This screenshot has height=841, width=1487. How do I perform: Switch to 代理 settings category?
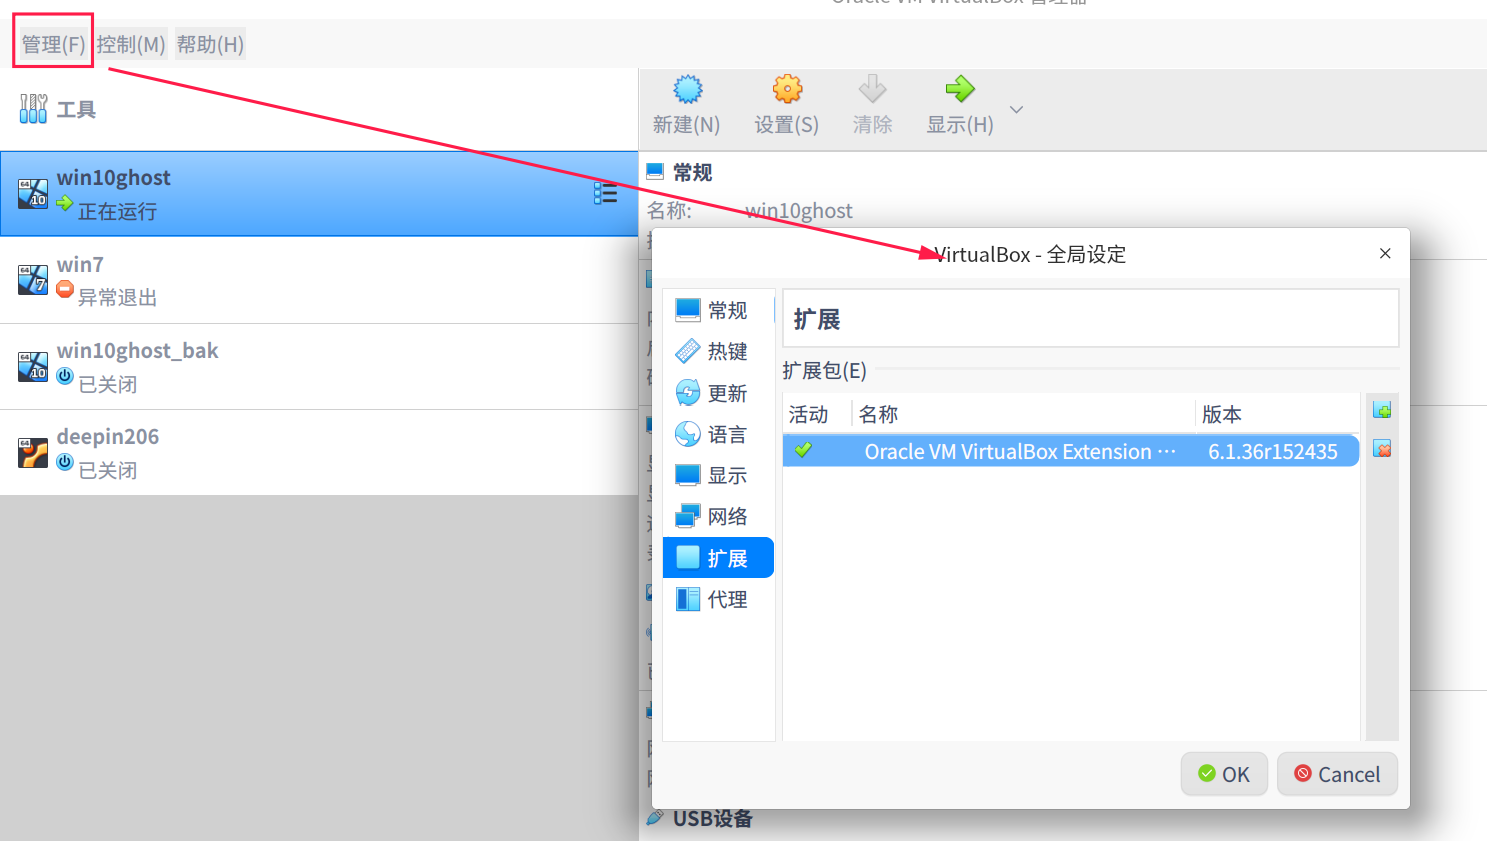tap(718, 599)
